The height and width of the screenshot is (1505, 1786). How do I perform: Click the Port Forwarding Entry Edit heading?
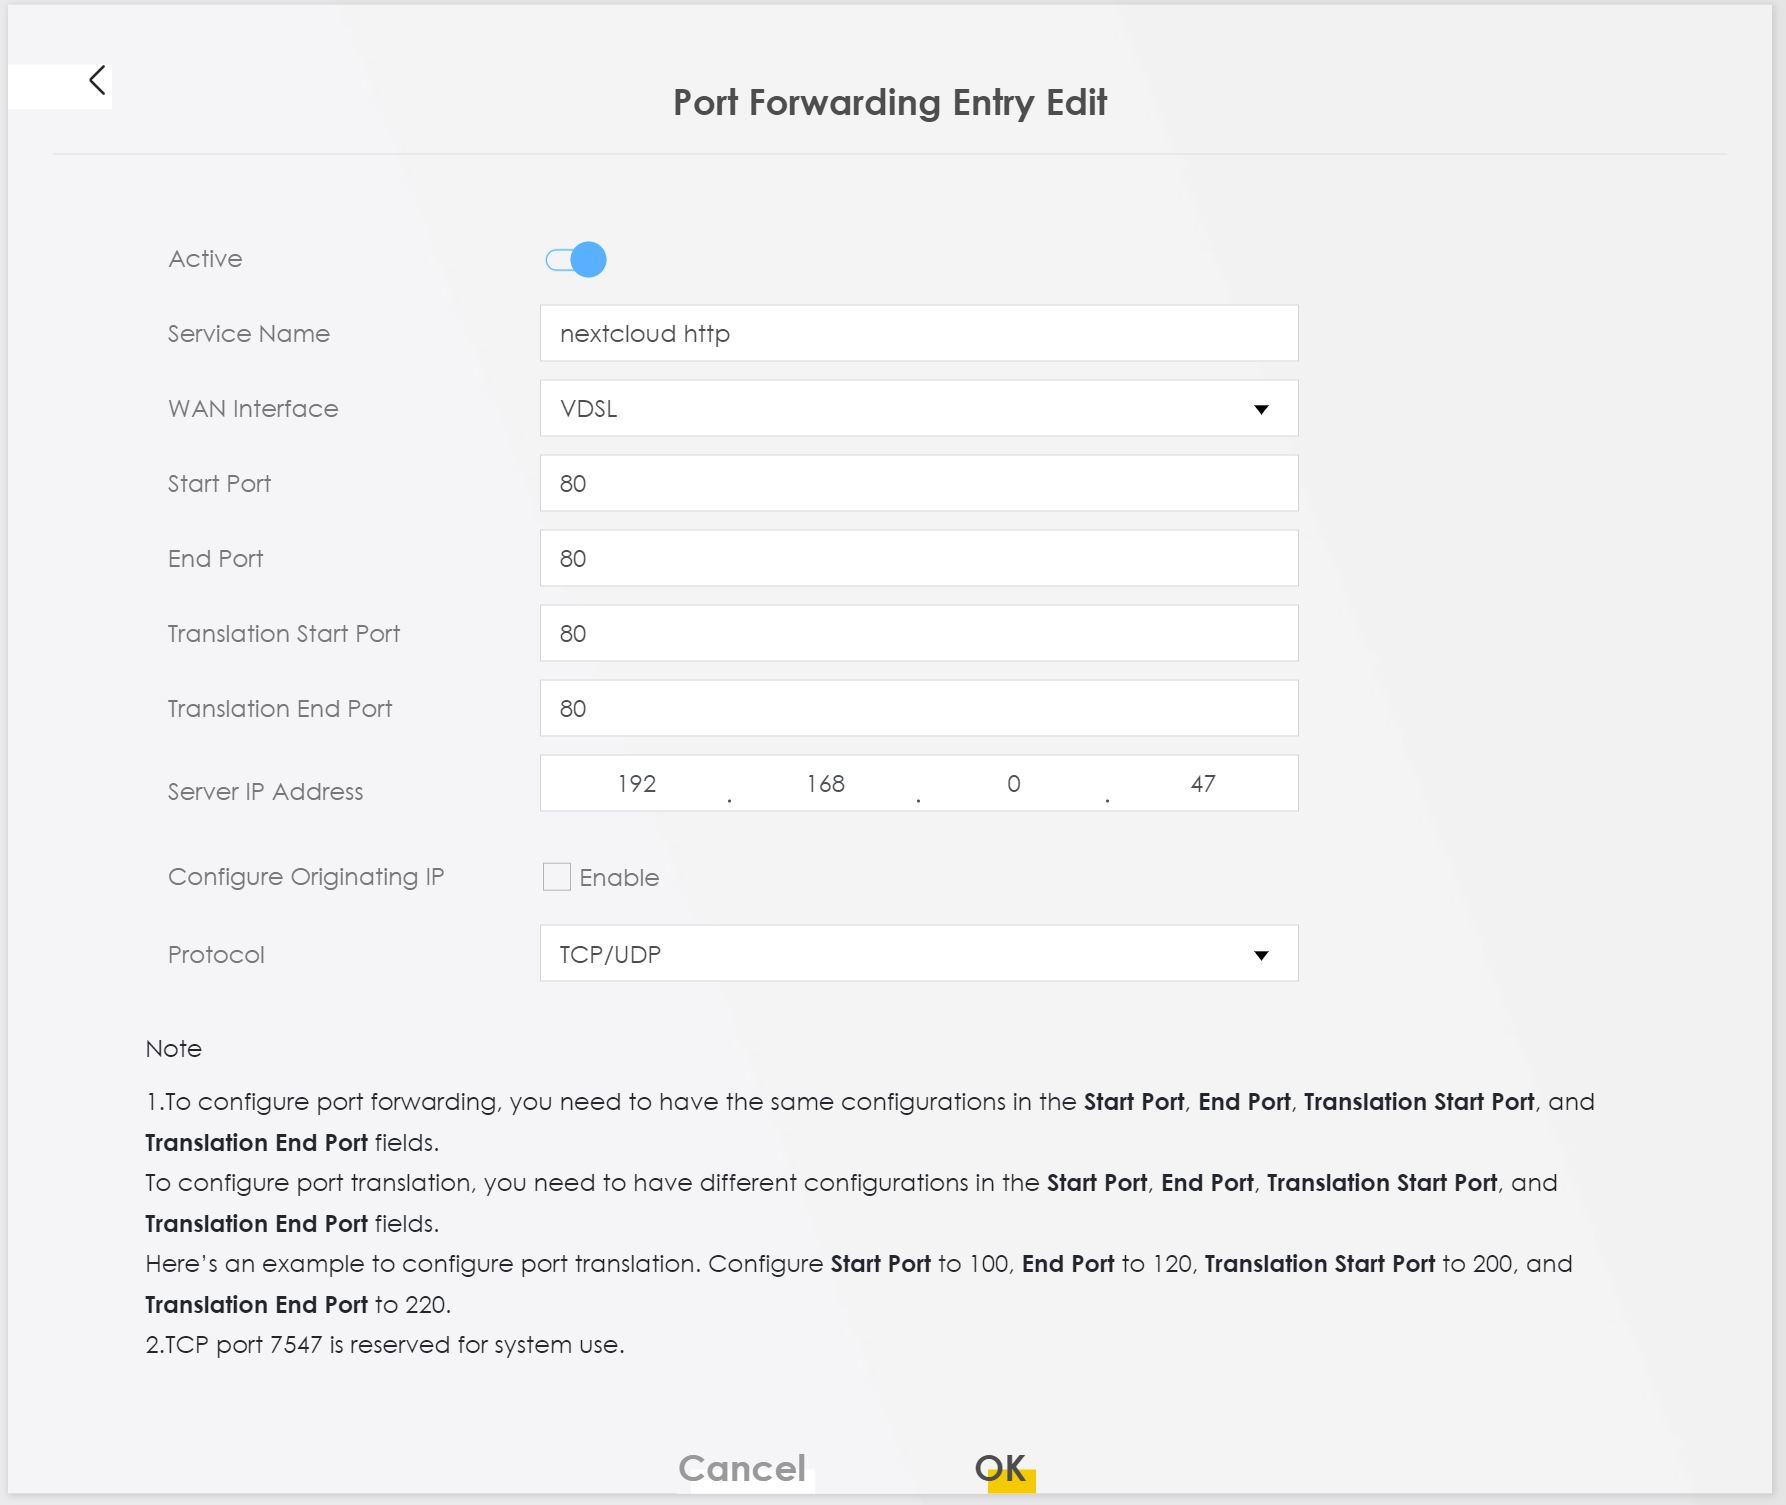(x=889, y=103)
